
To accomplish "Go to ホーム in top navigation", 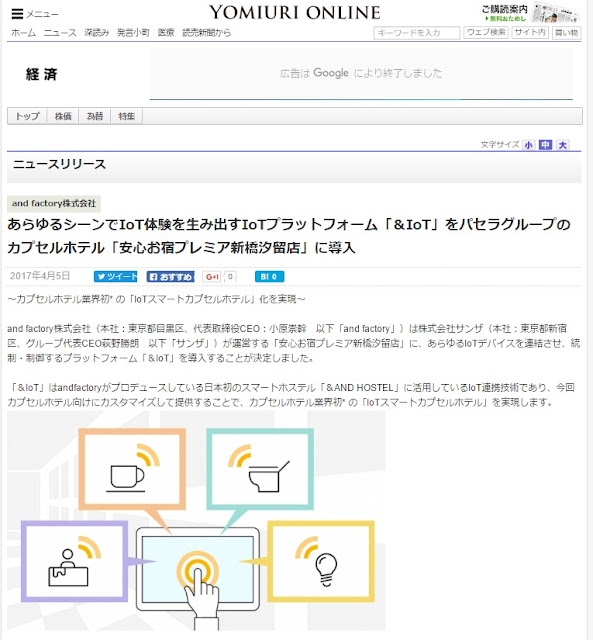I will click(x=23, y=33).
